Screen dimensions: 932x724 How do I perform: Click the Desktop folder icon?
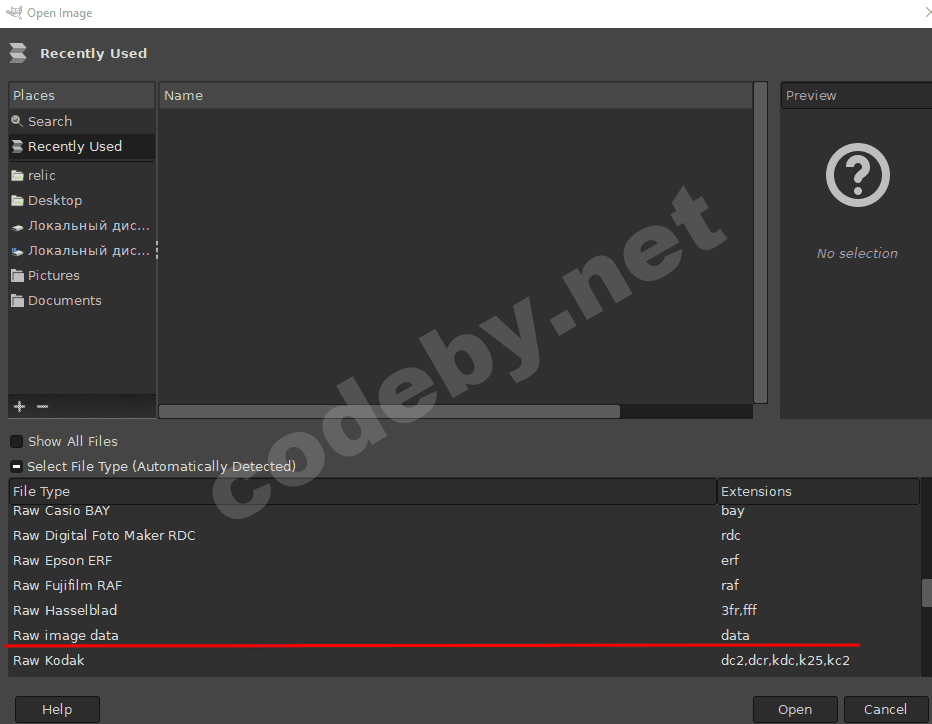tap(17, 201)
